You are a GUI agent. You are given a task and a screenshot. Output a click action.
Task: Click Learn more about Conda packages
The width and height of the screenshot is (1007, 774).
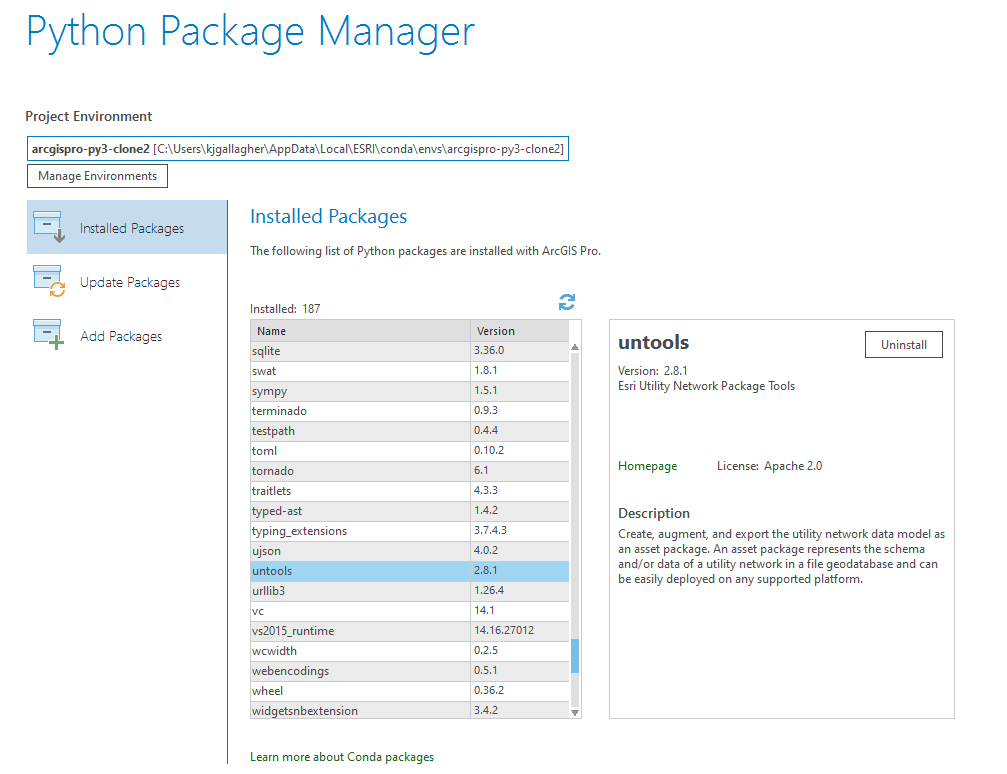(x=341, y=757)
